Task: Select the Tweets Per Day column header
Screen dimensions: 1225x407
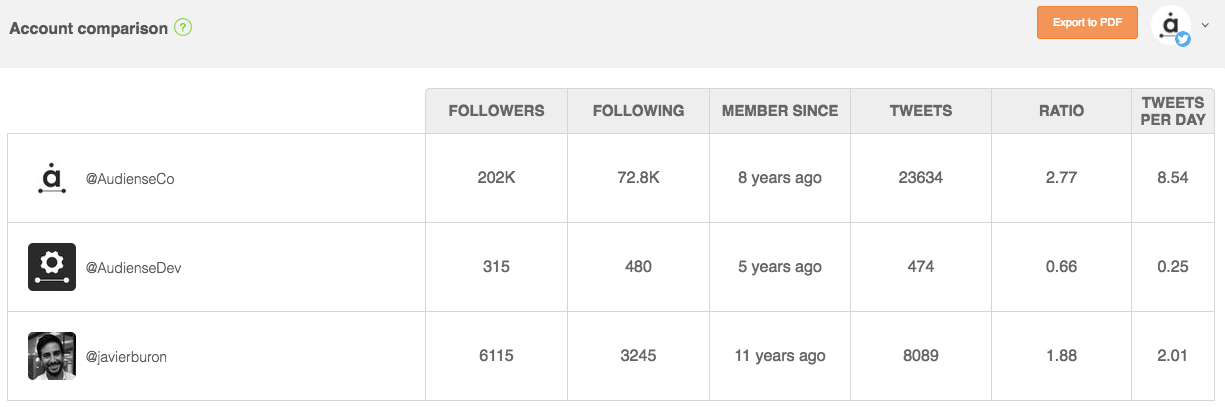Action: click(x=1173, y=111)
